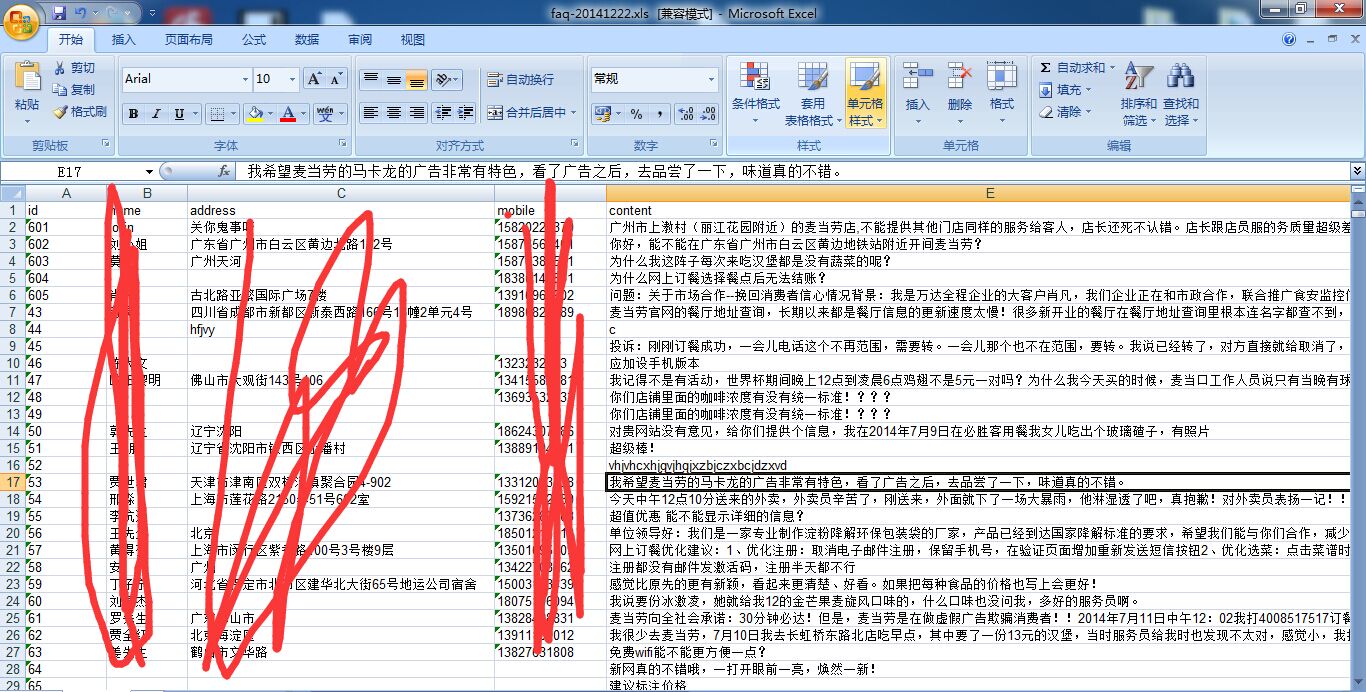Decrease font size with small A icon
The height and width of the screenshot is (692, 1366).
[336, 79]
